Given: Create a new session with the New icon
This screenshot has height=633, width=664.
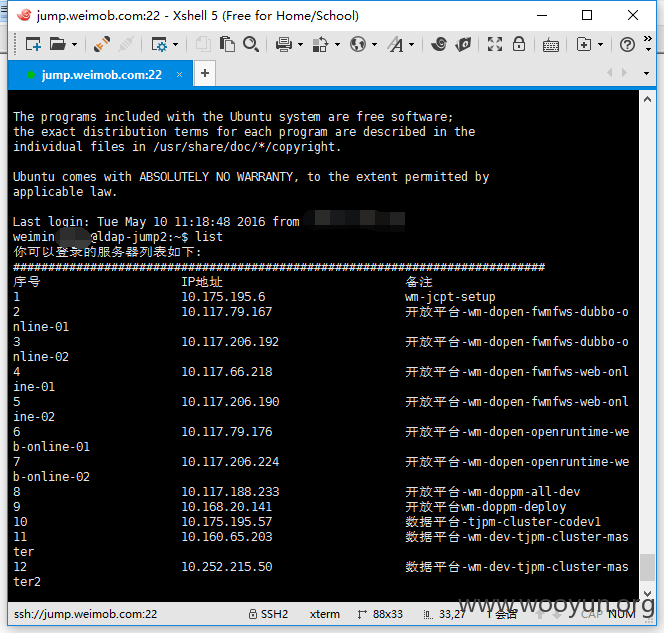Looking at the screenshot, I should point(33,44).
